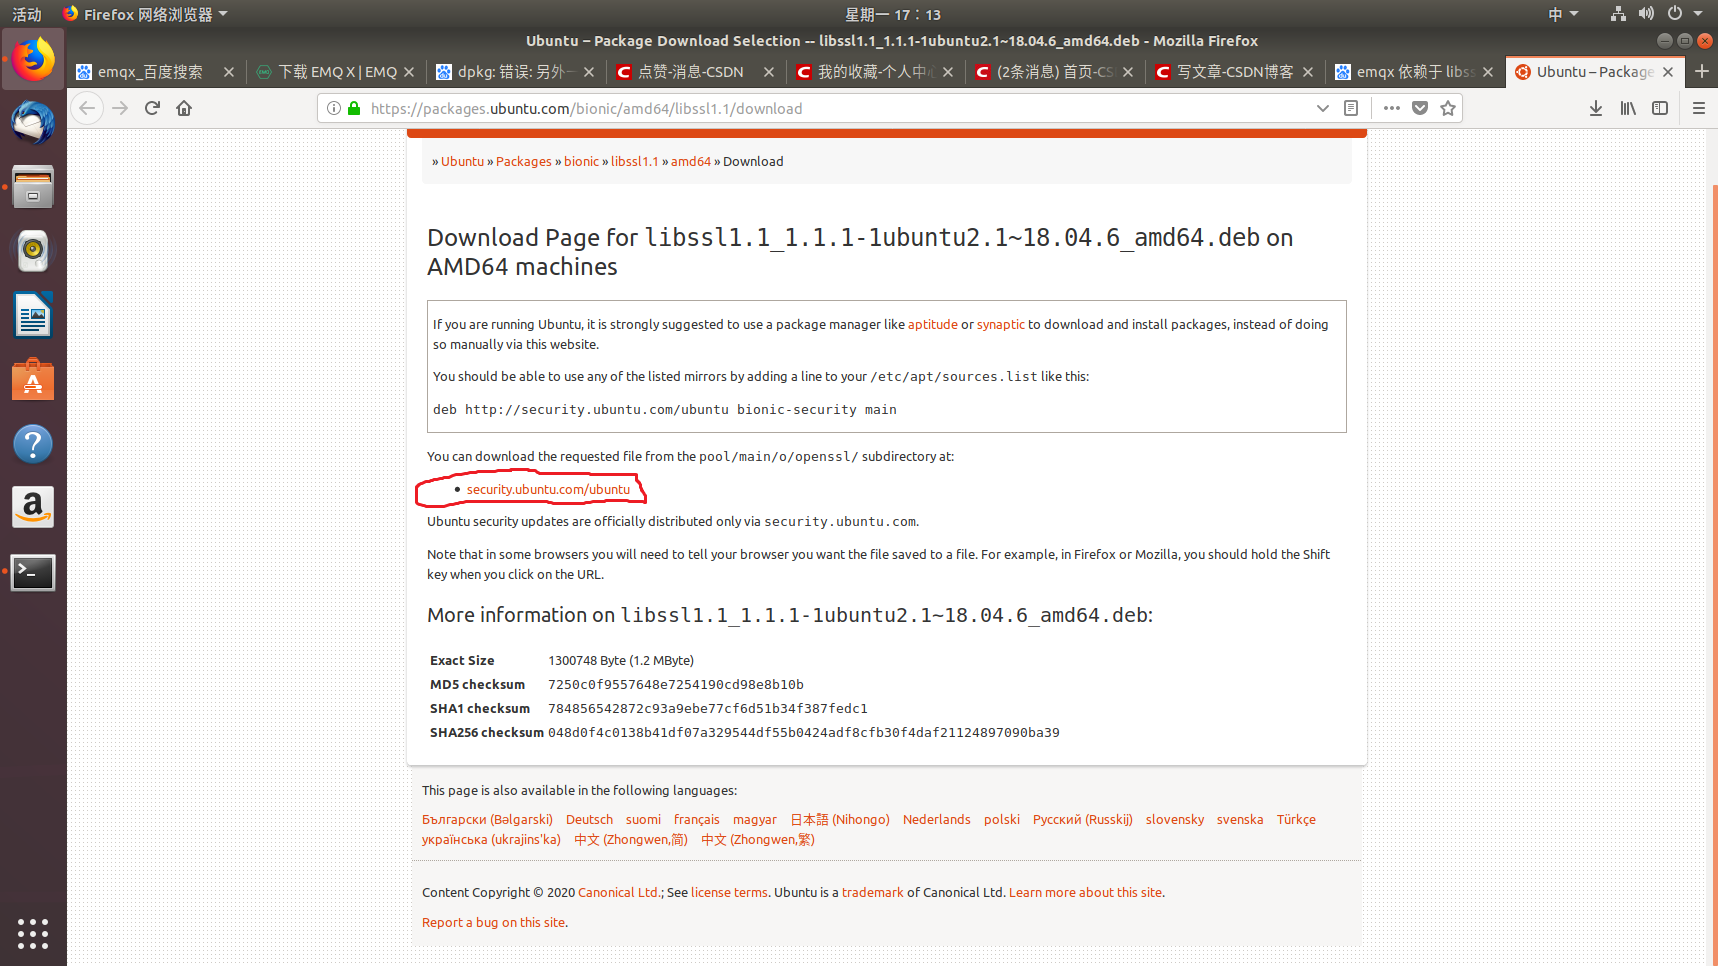Viewport: 1718px width, 966px height.
Task: Toggle the bookmark star for this page
Action: pyautogui.click(x=1448, y=108)
